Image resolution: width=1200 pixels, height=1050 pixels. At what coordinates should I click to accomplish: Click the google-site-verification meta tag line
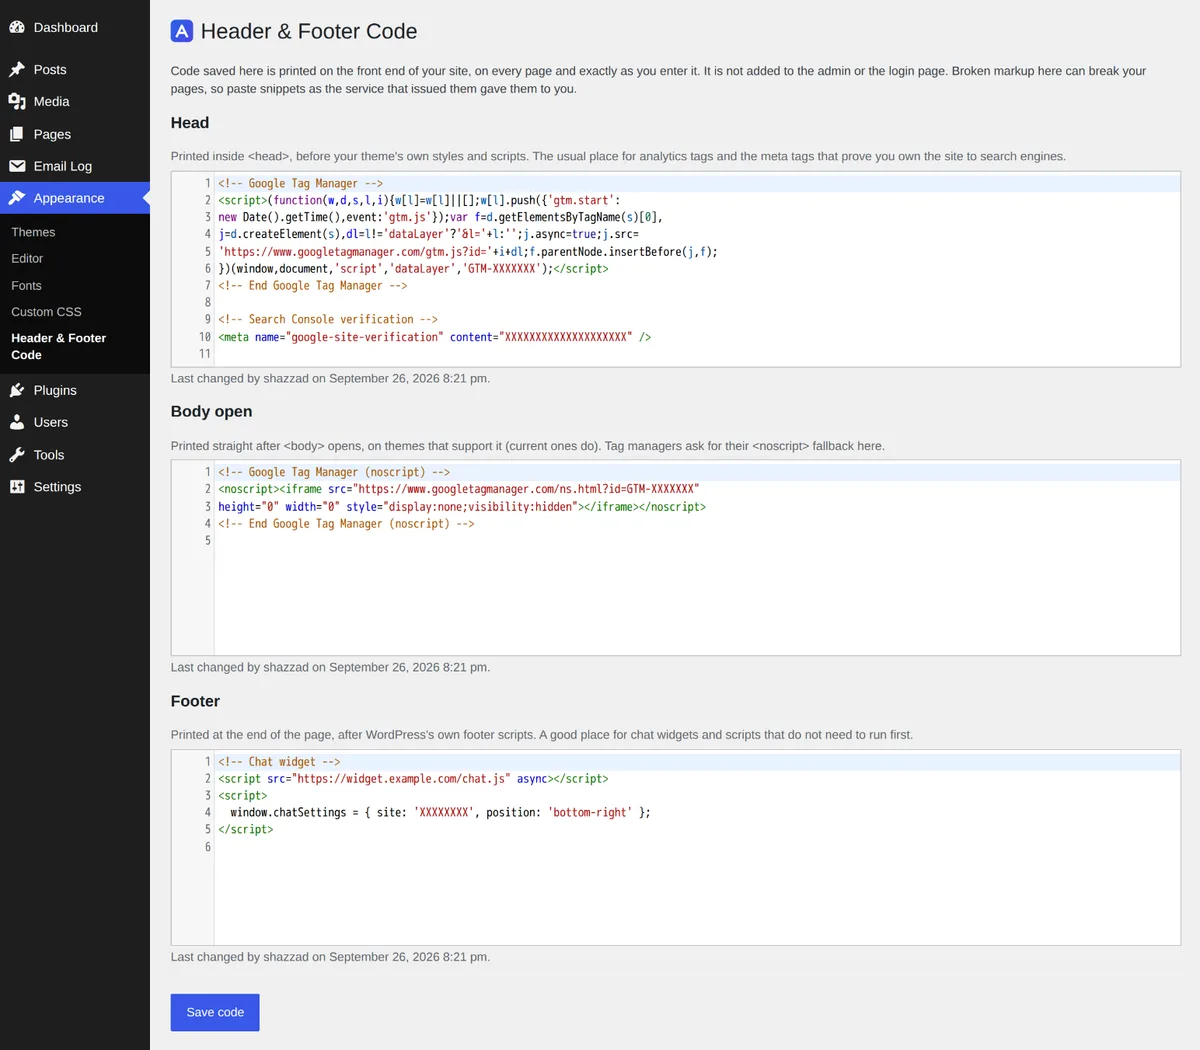(434, 337)
